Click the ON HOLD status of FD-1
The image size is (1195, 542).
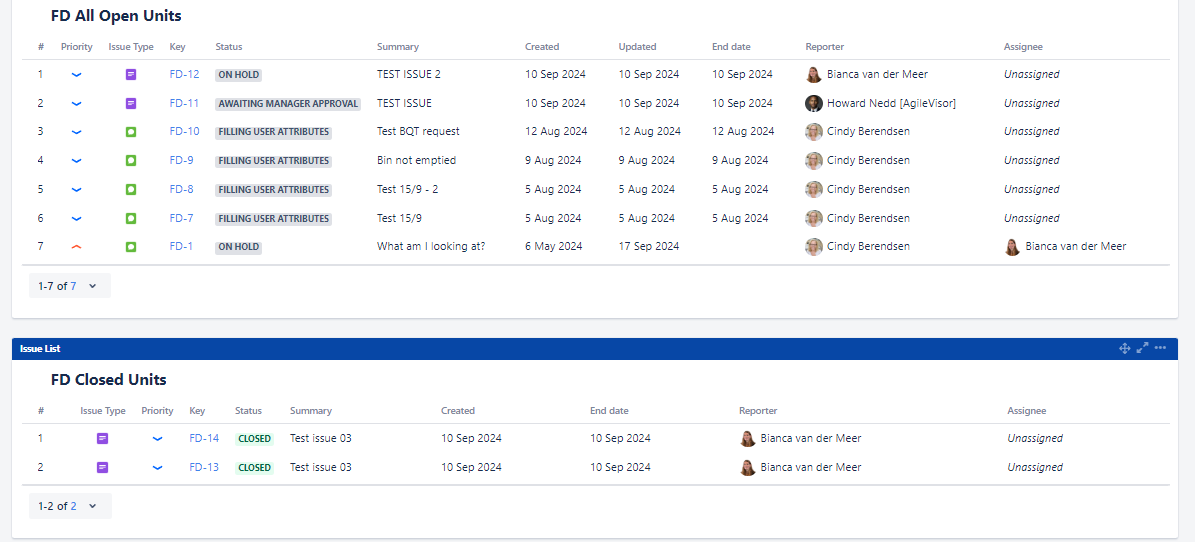pos(239,247)
